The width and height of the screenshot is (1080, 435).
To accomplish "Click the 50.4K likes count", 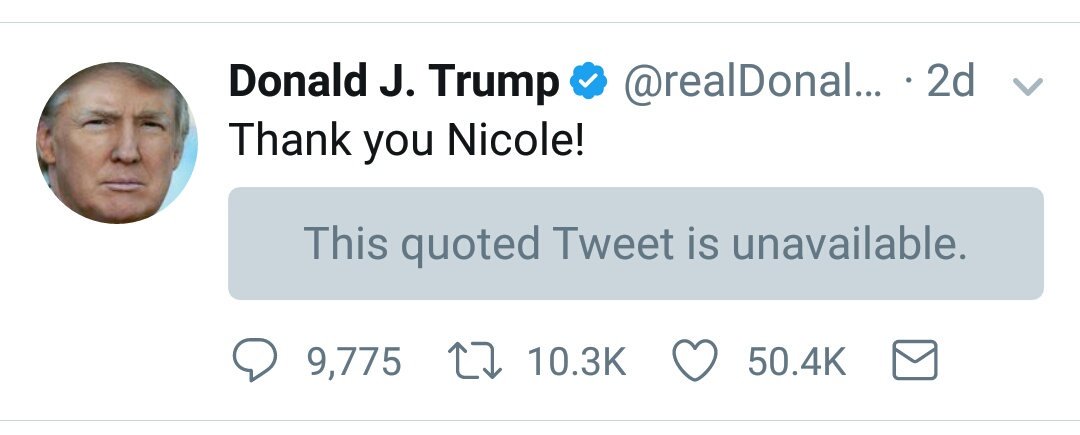I will (x=796, y=362).
